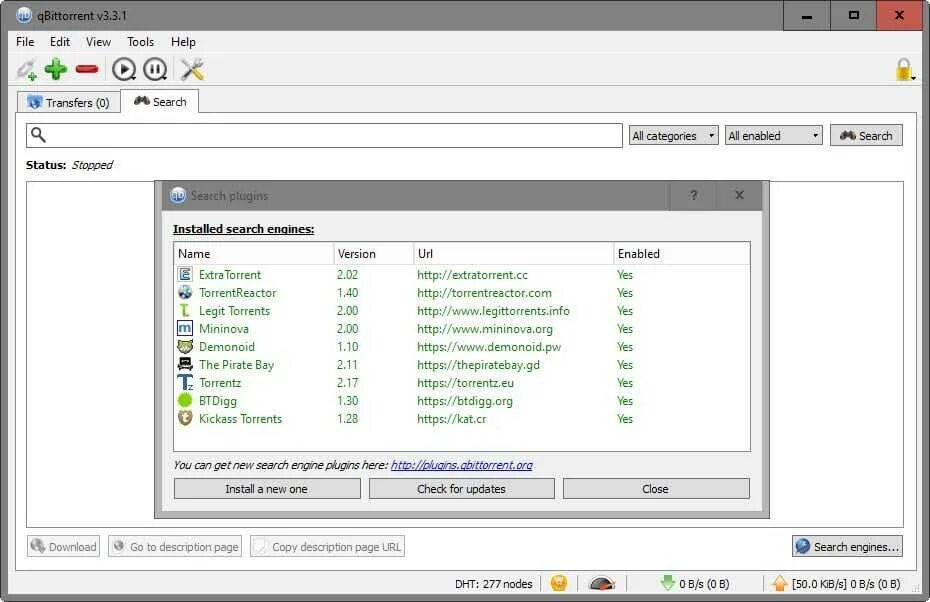Switch to the Transfers (0) tab

pyautogui.click(x=68, y=103)
